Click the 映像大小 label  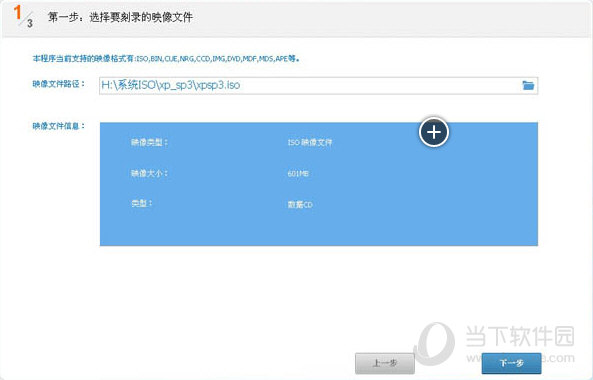click(x=149, y=174)
